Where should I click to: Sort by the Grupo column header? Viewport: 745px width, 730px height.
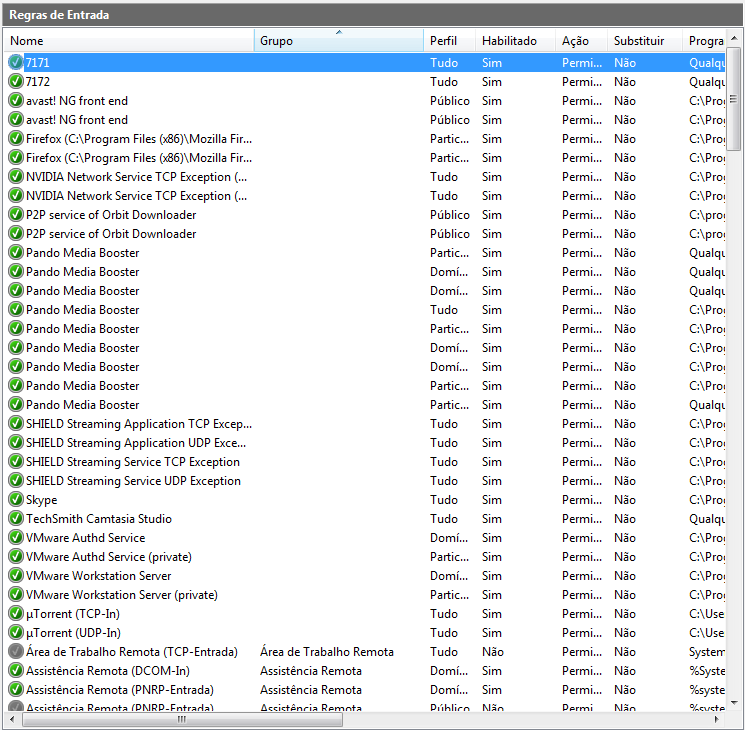(x=339, y=41)
